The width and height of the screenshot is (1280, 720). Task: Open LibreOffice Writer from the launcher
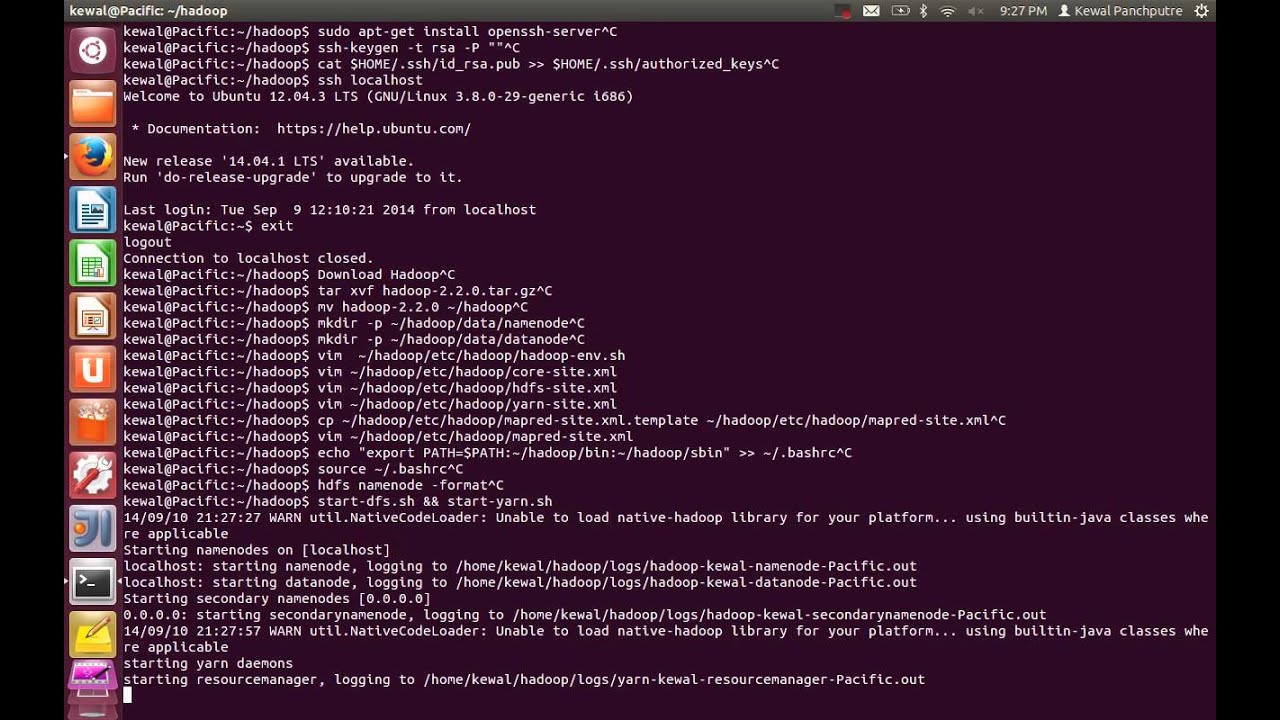click(x=93, y=211)
